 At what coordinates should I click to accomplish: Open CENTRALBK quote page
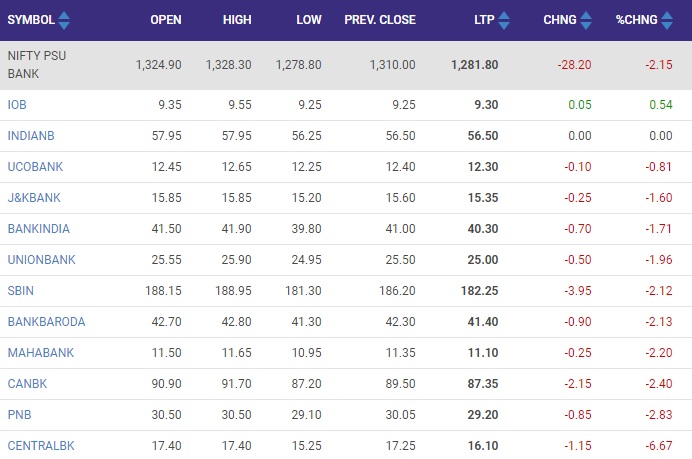(41, 446)
